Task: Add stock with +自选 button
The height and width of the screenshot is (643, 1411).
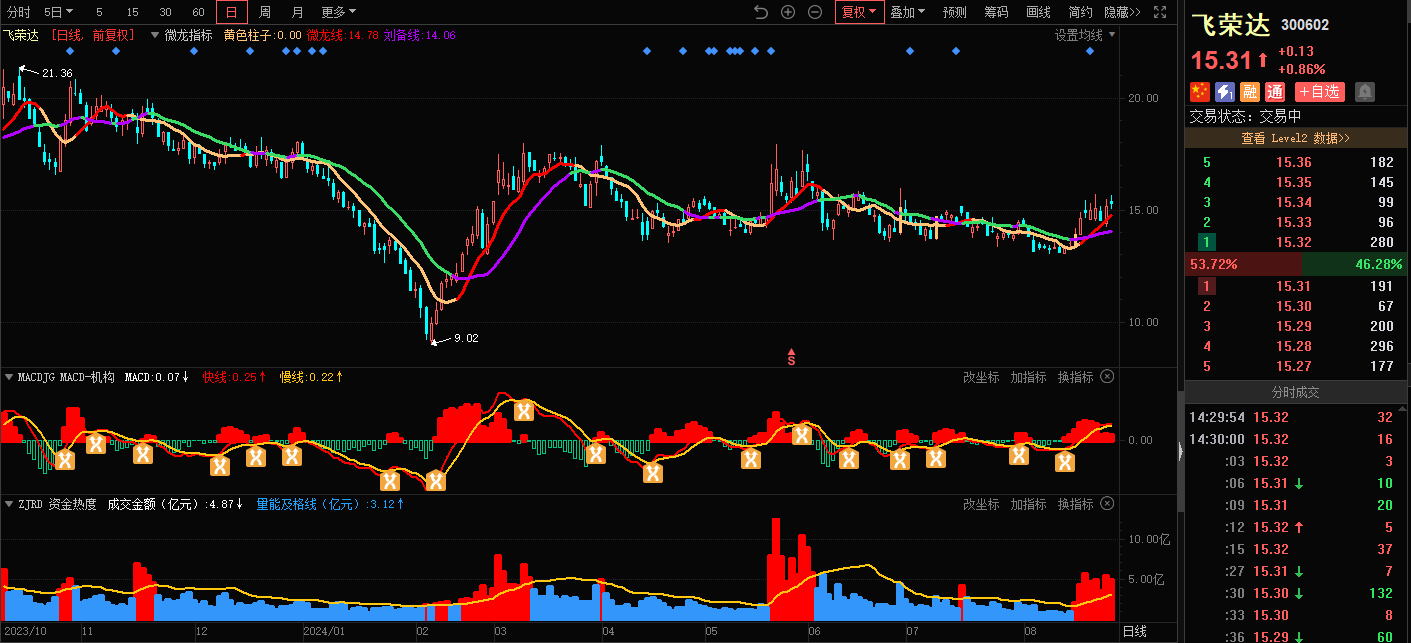Action: click(1319, 92)
